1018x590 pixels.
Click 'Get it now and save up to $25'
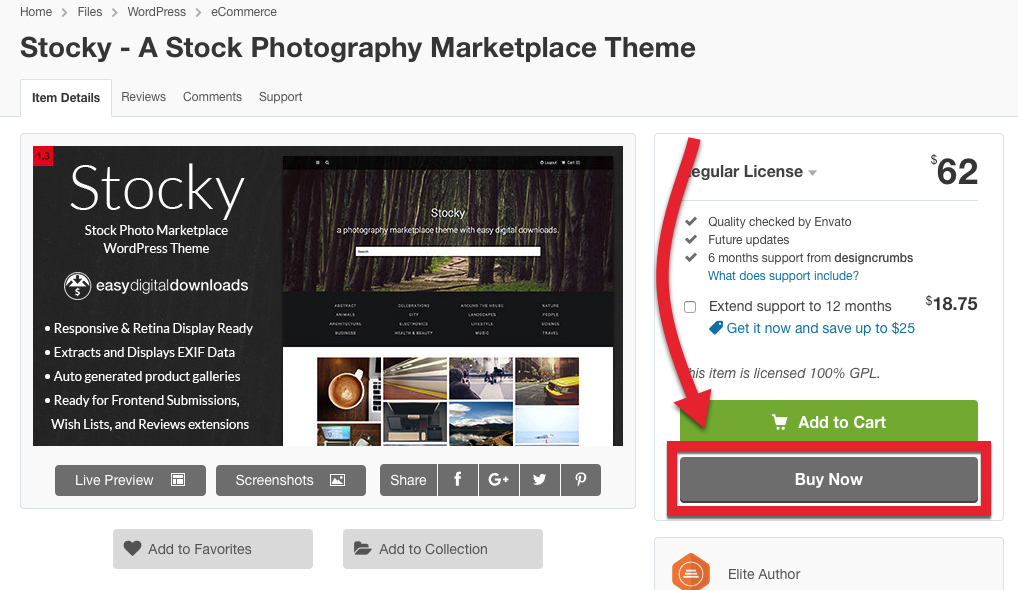(x=820, y=328)
